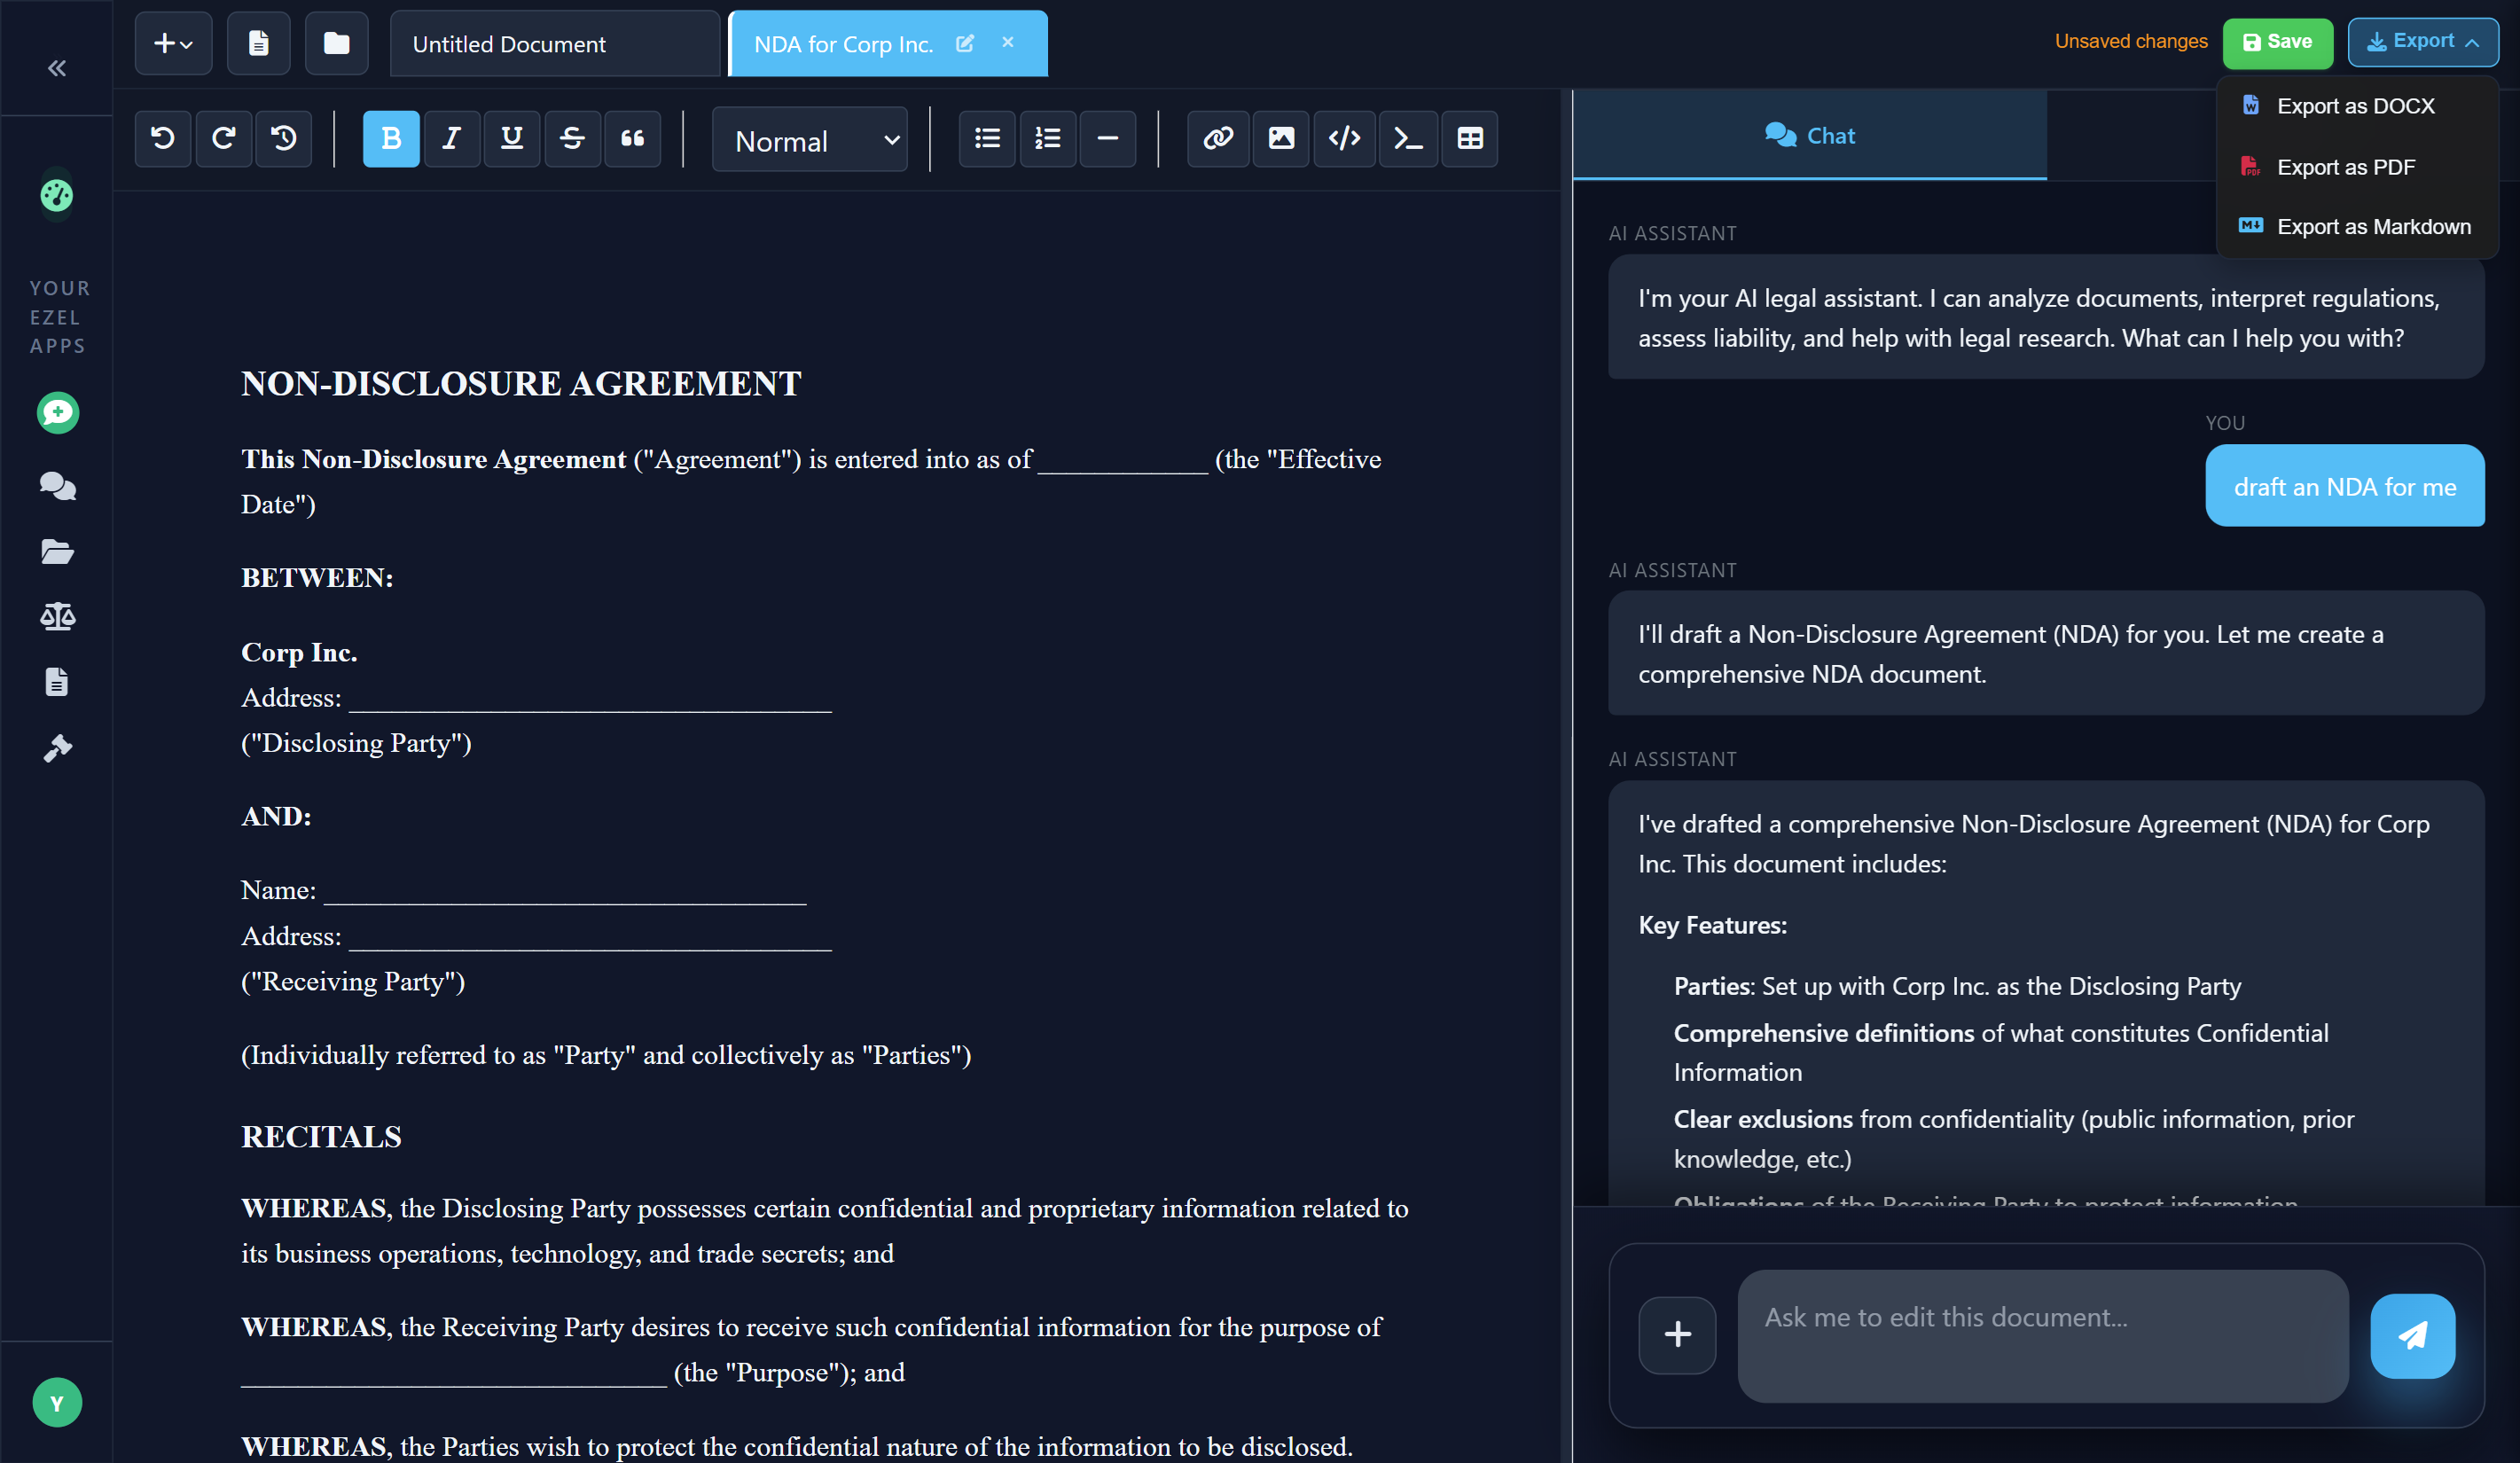The image size is (2520, 1463).
Task: Toggle italic formatting
Action: [x=452, y=139]
